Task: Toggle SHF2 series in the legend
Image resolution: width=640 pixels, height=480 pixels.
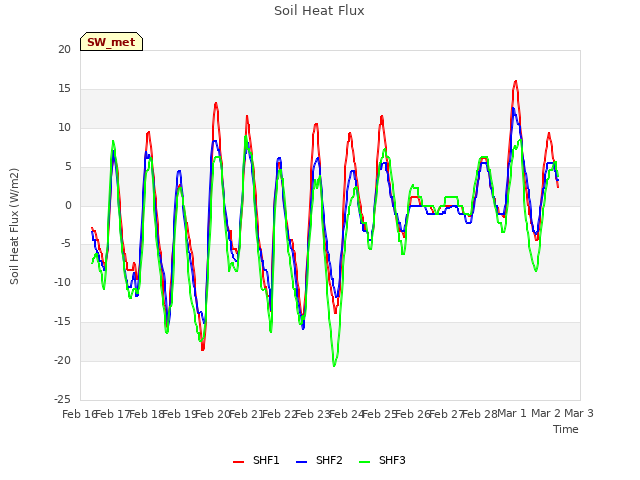Action: pyautogui.click(x=319, y=460)
